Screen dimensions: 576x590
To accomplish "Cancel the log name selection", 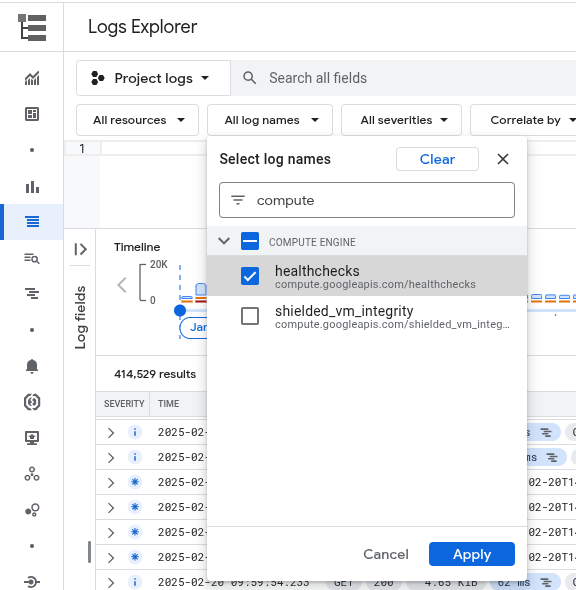I will click(386, 554).
